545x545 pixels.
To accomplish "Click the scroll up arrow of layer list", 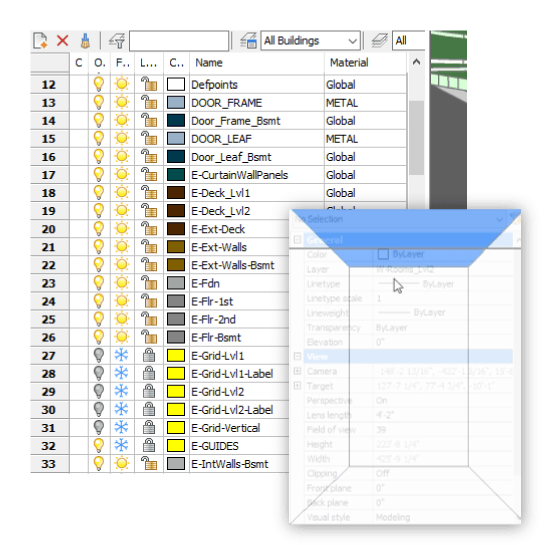I will coord(416,63).
